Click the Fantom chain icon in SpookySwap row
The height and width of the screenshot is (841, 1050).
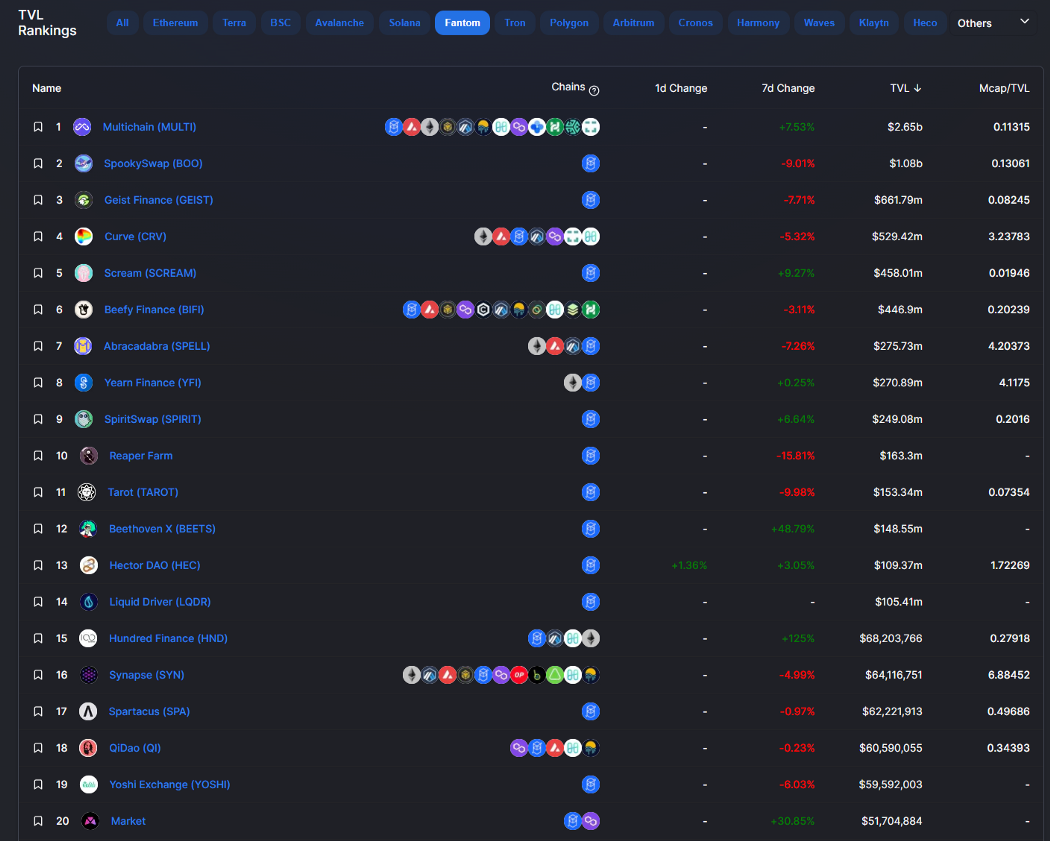591,164
